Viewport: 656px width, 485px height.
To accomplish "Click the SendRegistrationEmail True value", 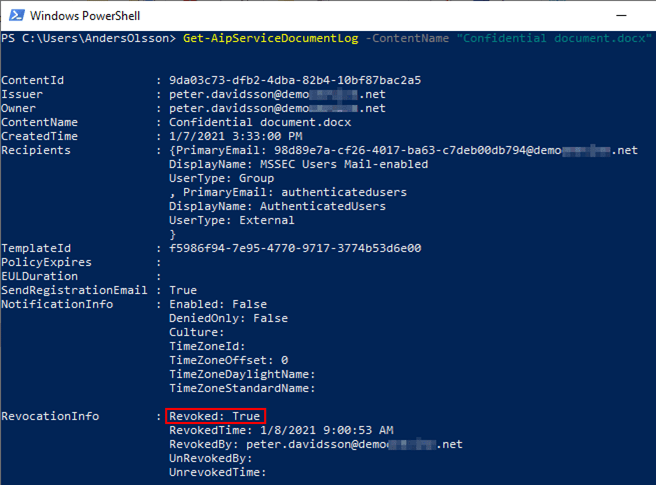I will tap(183, 290).
